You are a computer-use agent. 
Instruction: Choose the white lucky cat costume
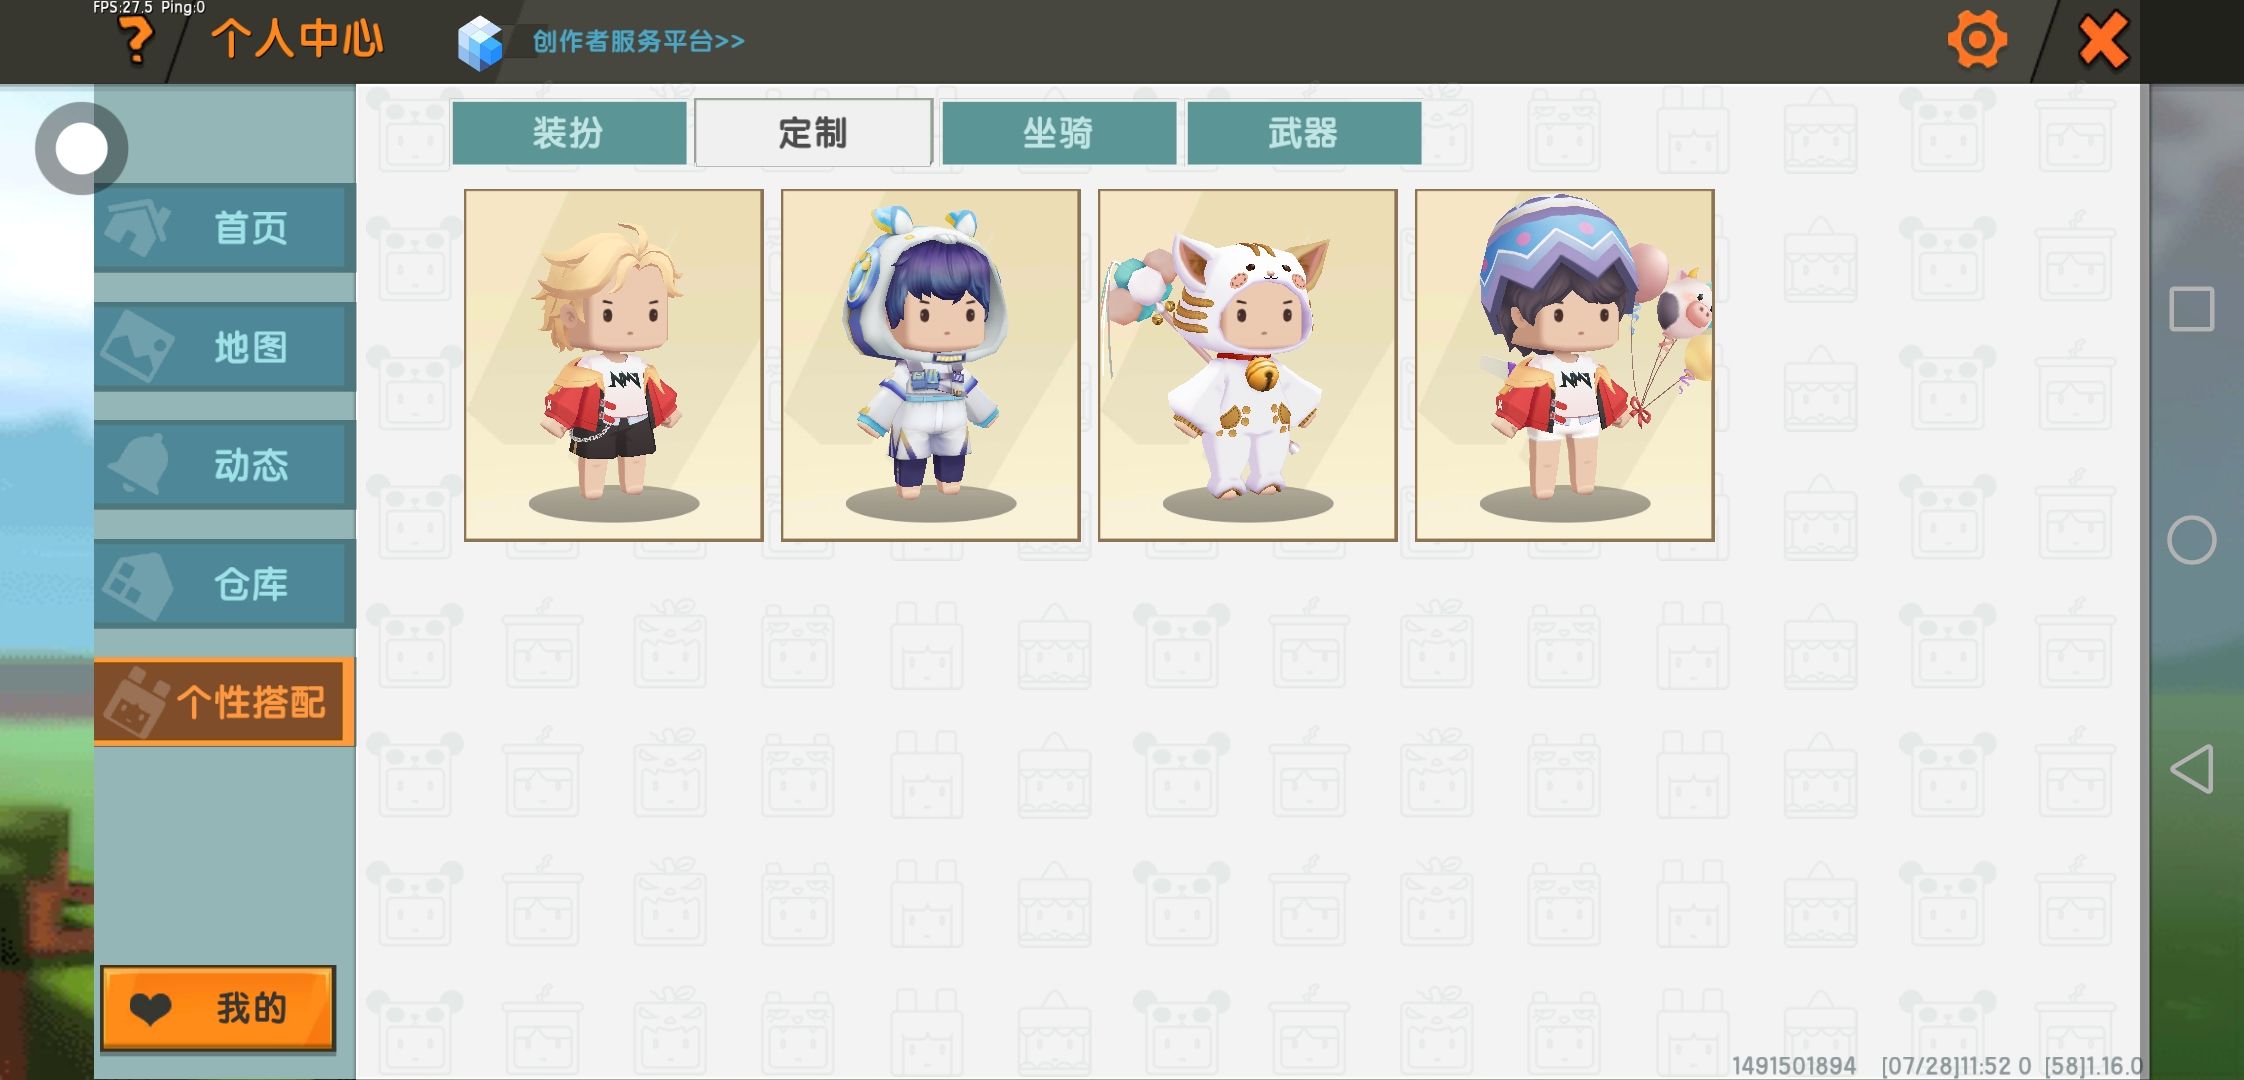tap(1248, 365)
